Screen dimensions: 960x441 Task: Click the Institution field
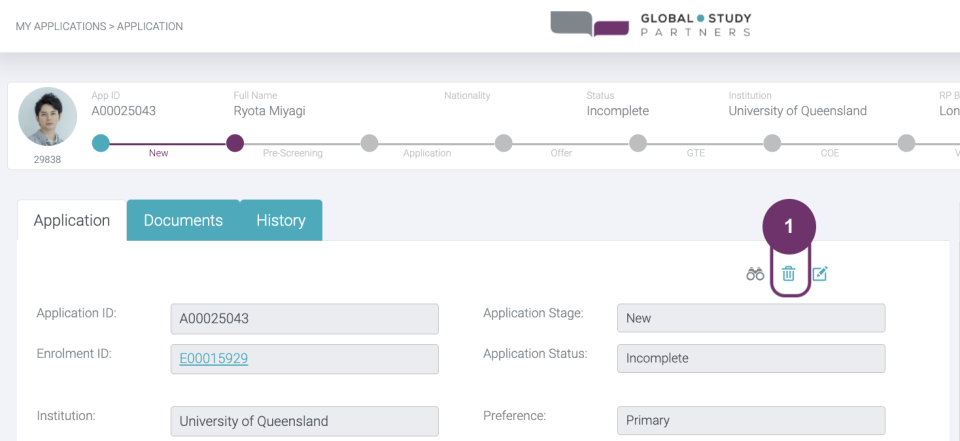pyautogui.click(x=304, y=421)
